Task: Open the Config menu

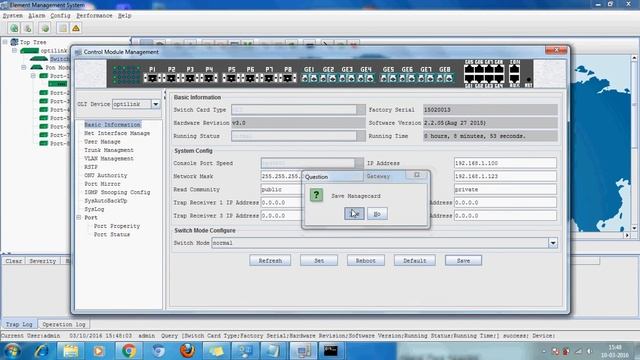Action: (x=60, y=16)
